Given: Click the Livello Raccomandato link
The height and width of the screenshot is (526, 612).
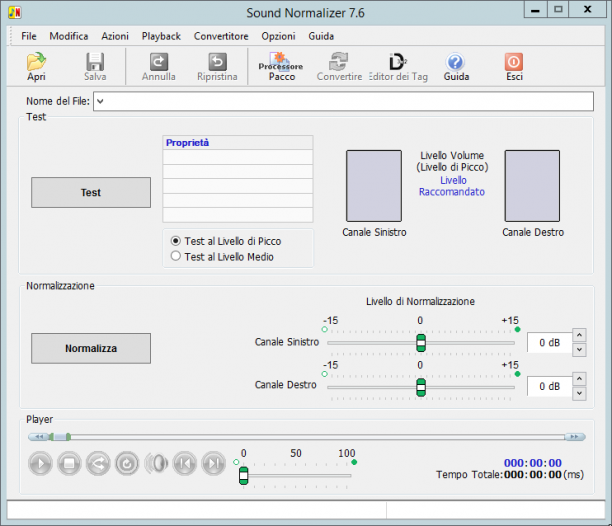Looking at the screenshot, I should 452,186.
